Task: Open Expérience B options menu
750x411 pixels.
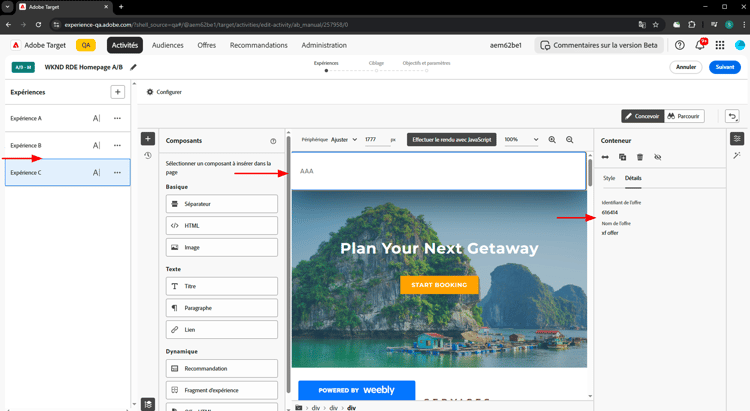Action: 117,145
